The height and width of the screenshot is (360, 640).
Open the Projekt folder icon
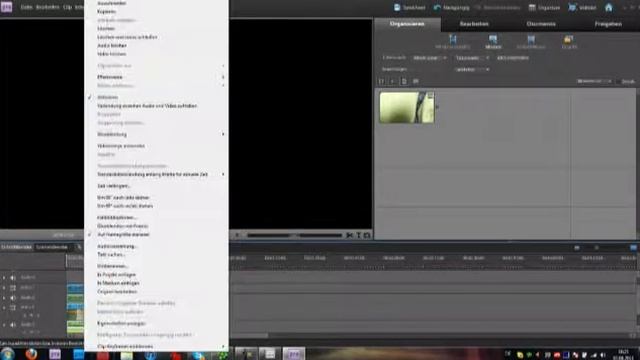(x=569, y=39)
